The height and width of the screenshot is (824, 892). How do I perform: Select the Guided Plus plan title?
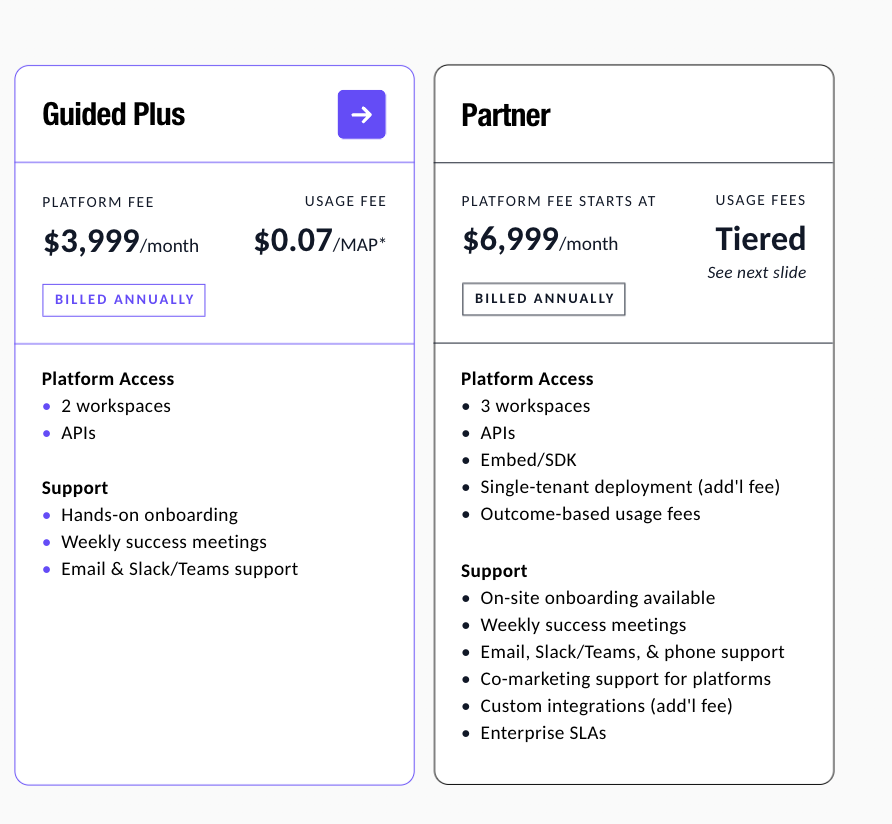113,114
